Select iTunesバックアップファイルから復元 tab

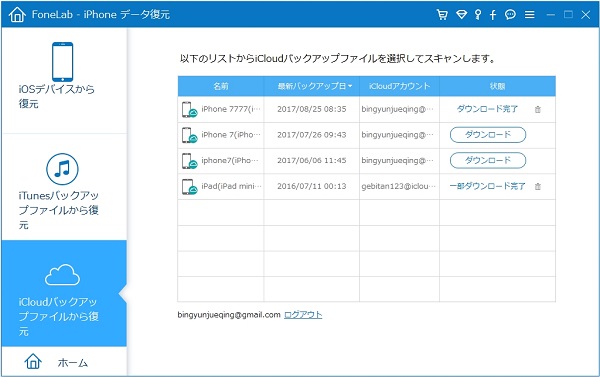[64, 187]
